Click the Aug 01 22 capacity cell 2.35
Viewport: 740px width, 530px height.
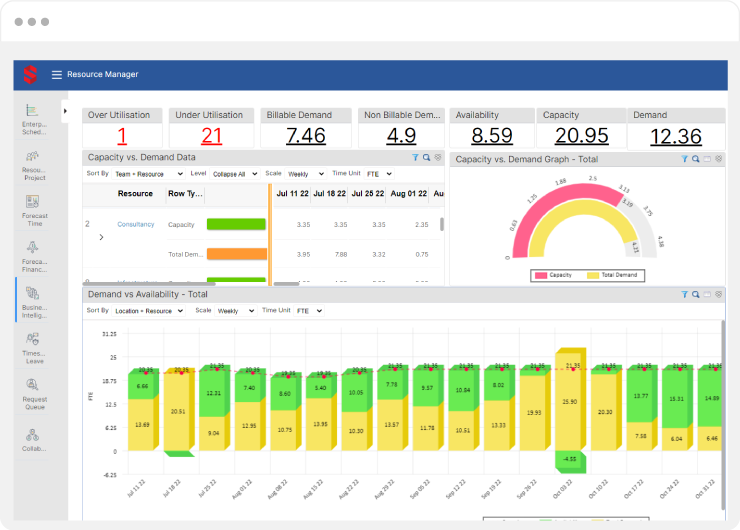coord(421,225)
